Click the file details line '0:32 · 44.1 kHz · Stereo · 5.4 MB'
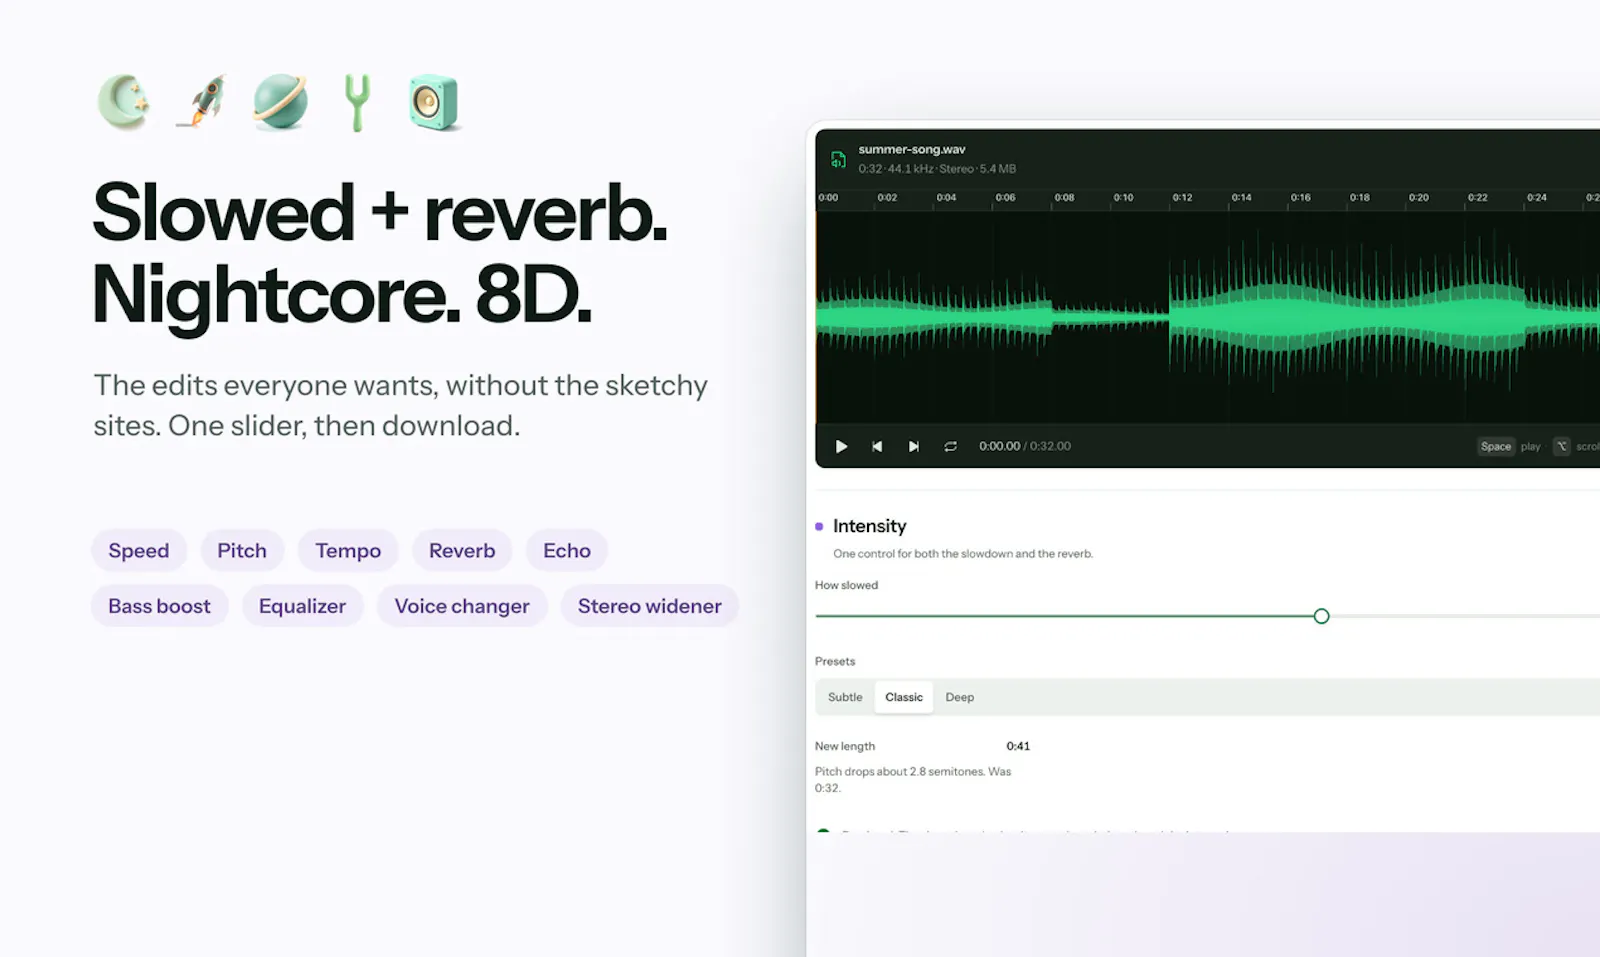The width and height of the screenshot is (1600, 957). pyautogui.click(x=937, y=169)
